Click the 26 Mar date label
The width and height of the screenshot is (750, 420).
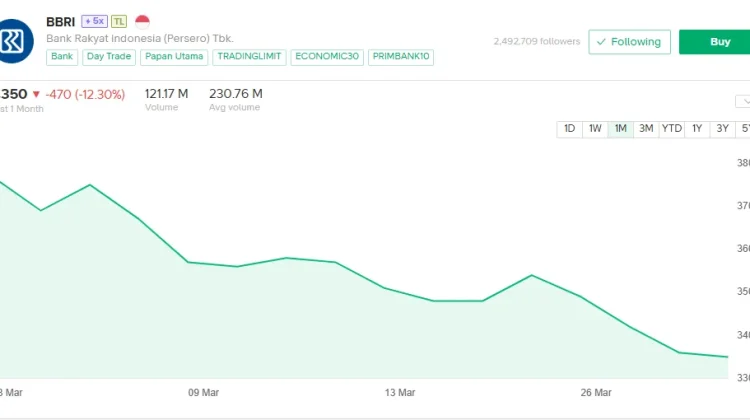pos(596,393)
